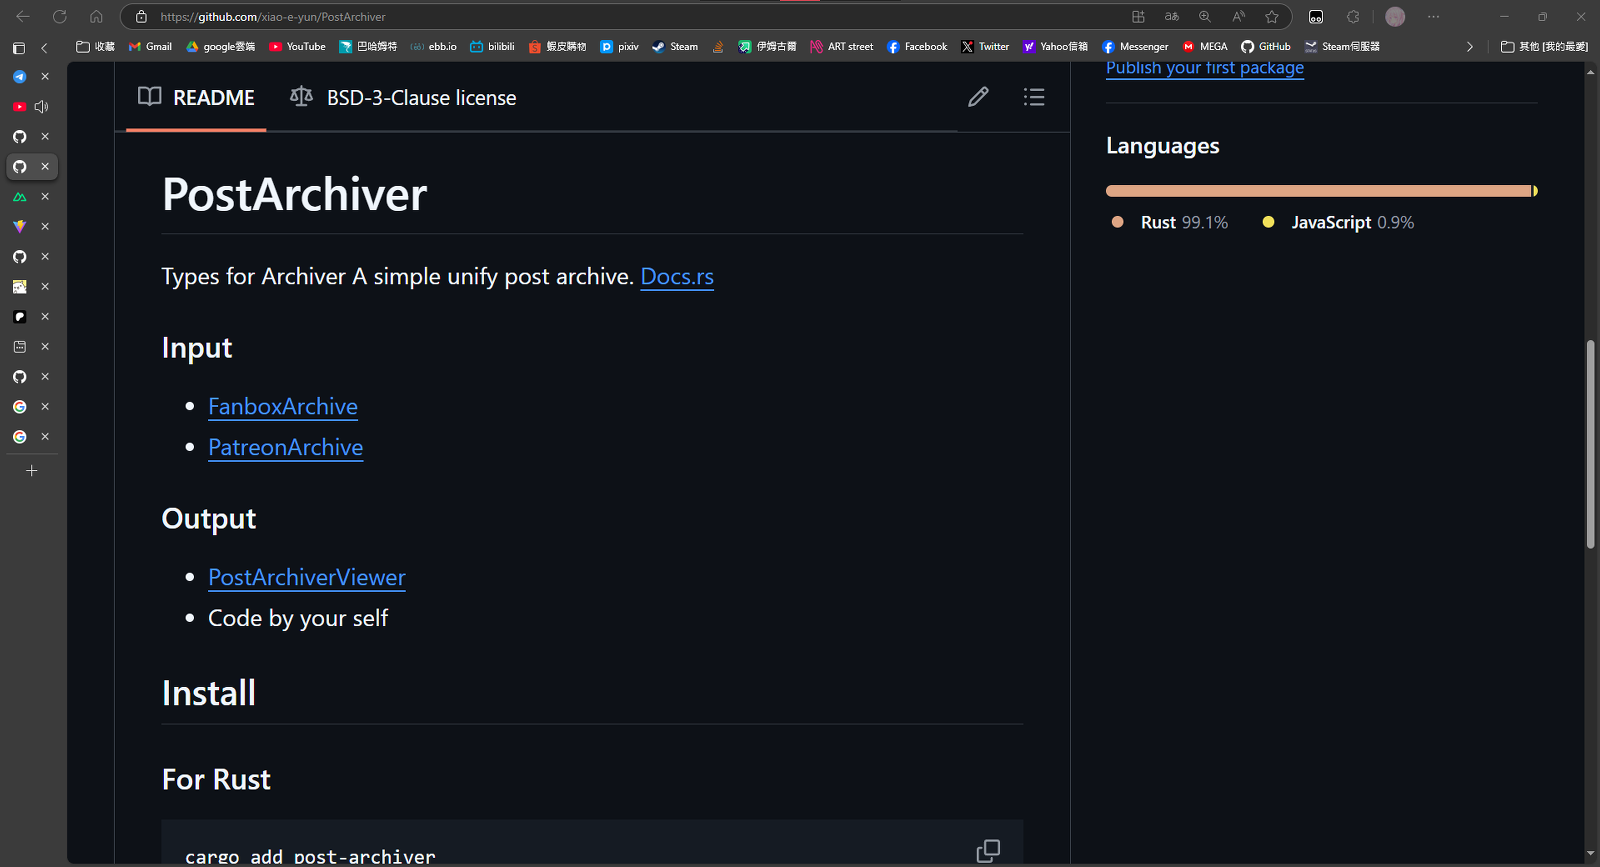The height and width of the screenshot is (867, 1600).
Task: Click the page's vertical scrollbar thumb
Action: click(1590, 444)
